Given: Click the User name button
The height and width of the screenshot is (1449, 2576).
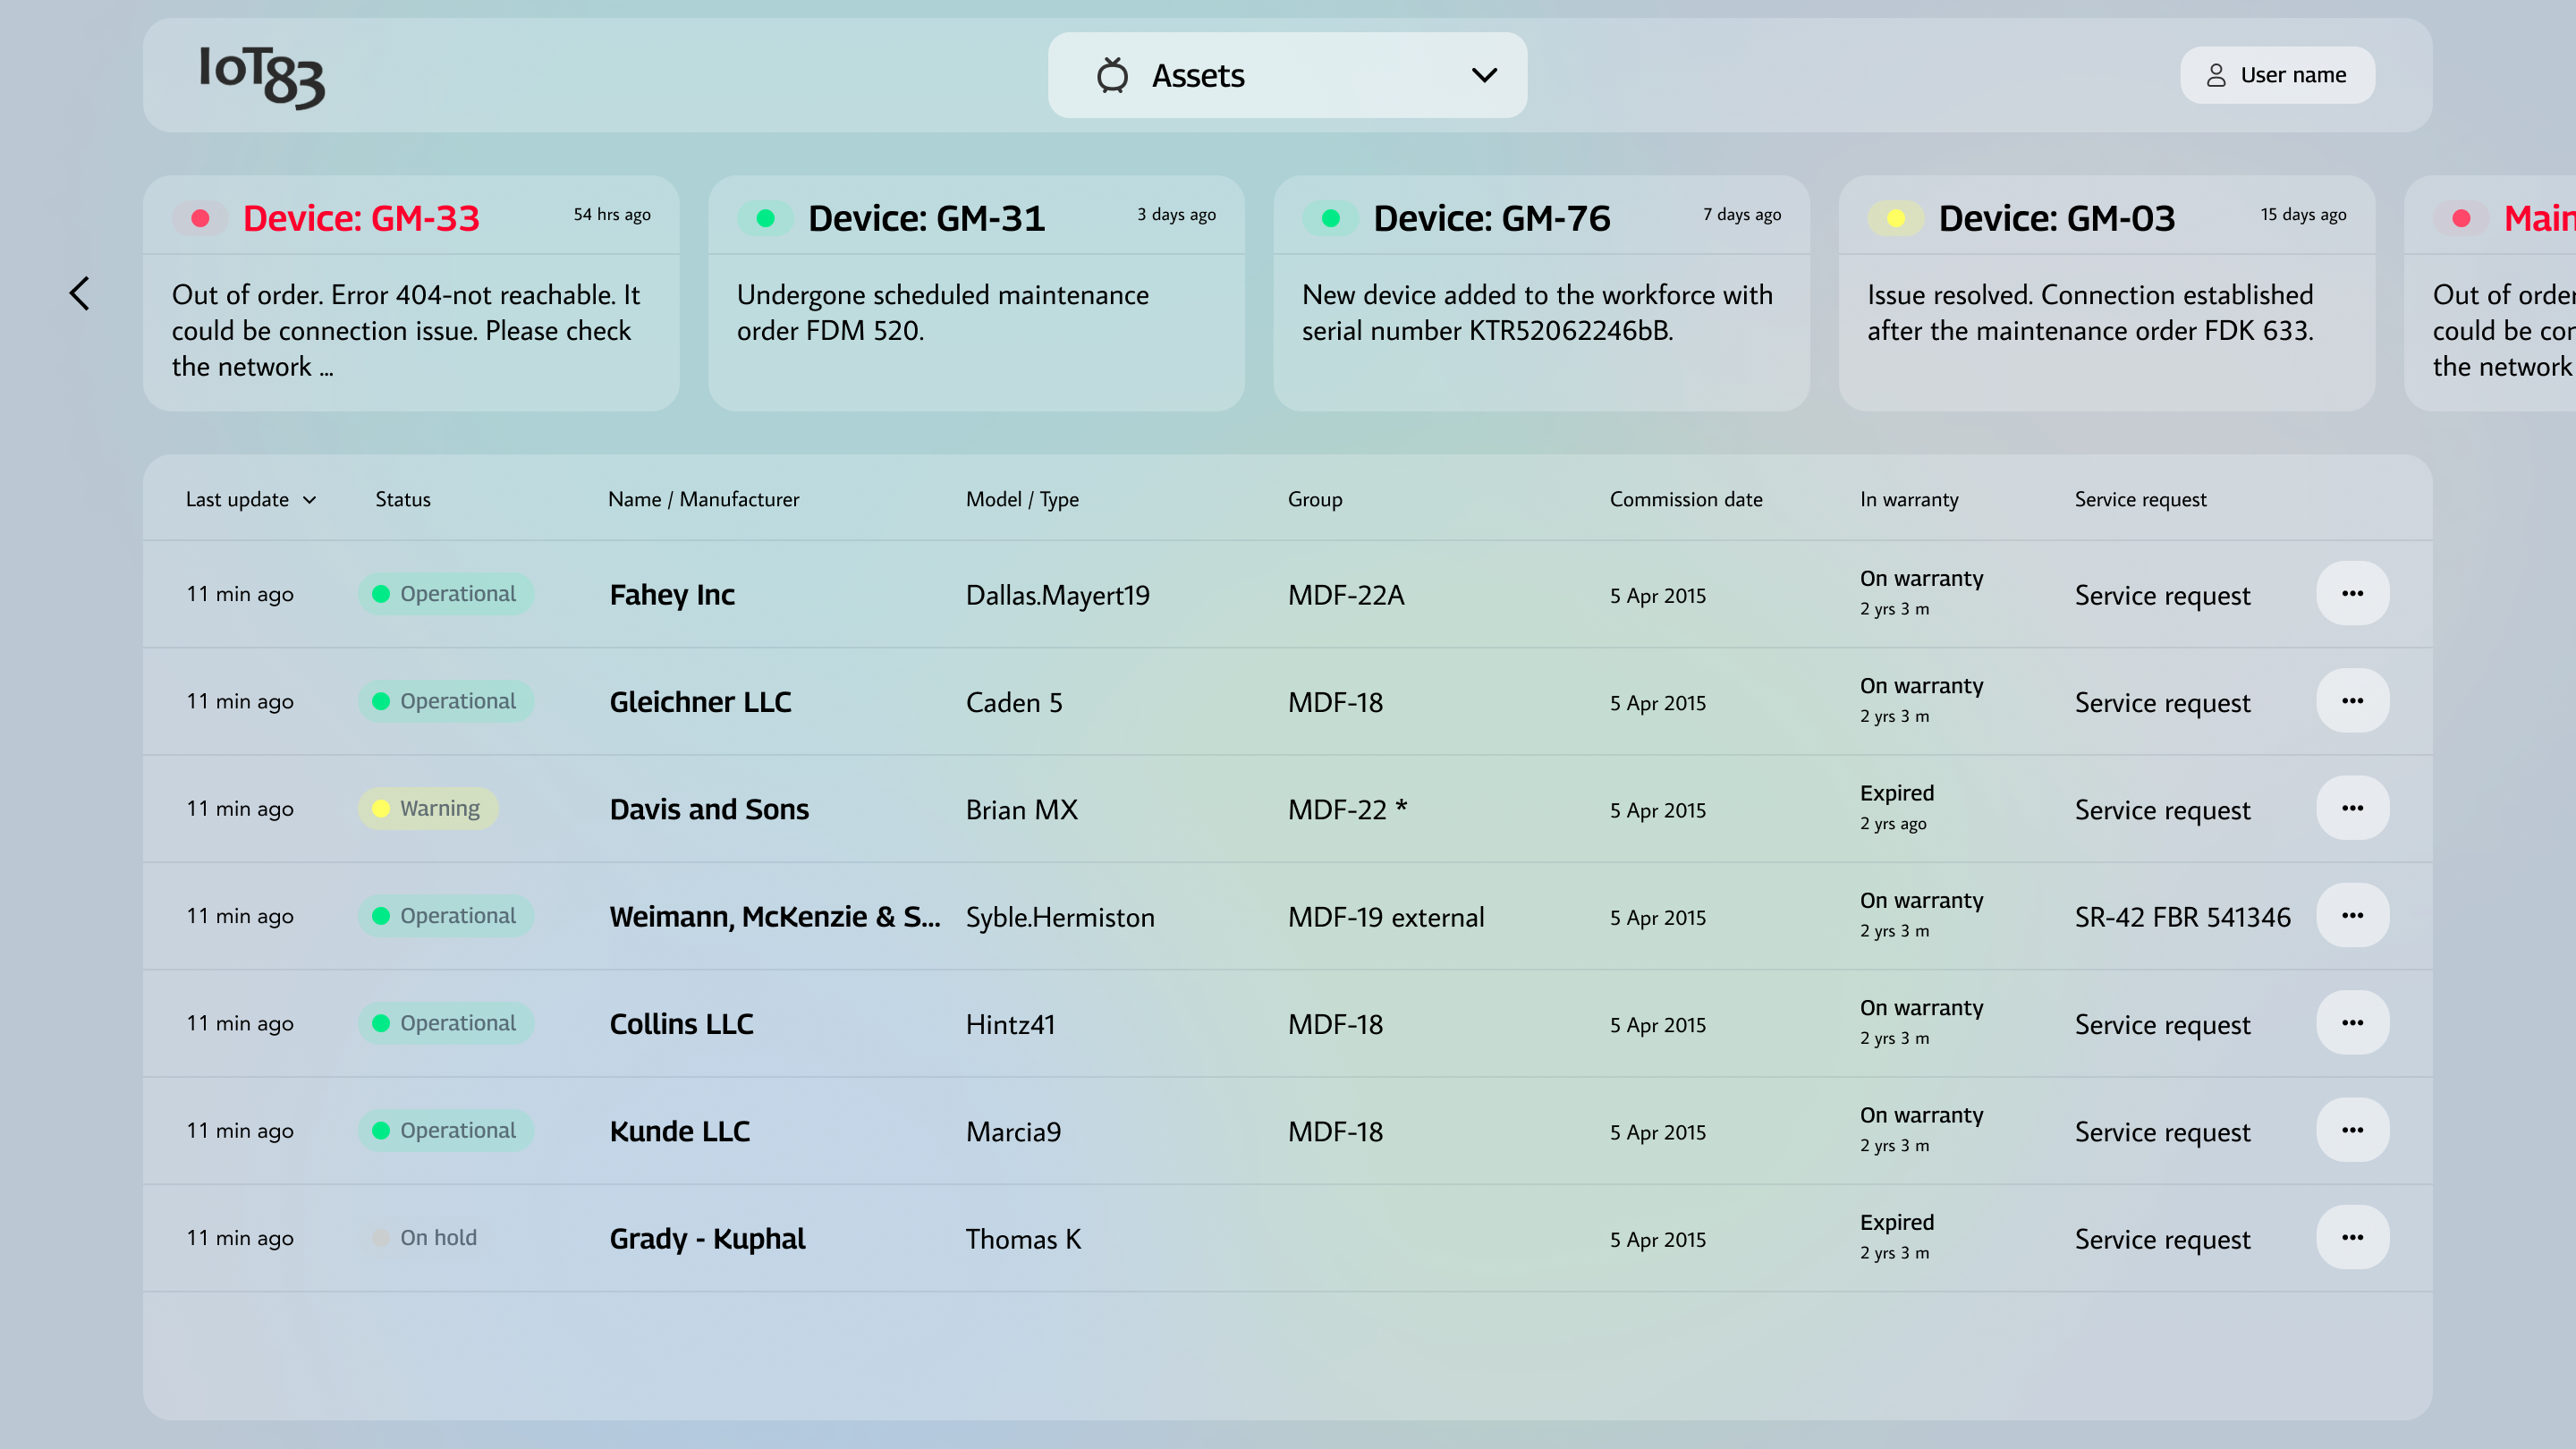Looking at the screenshot, I should coord(2277,74).
